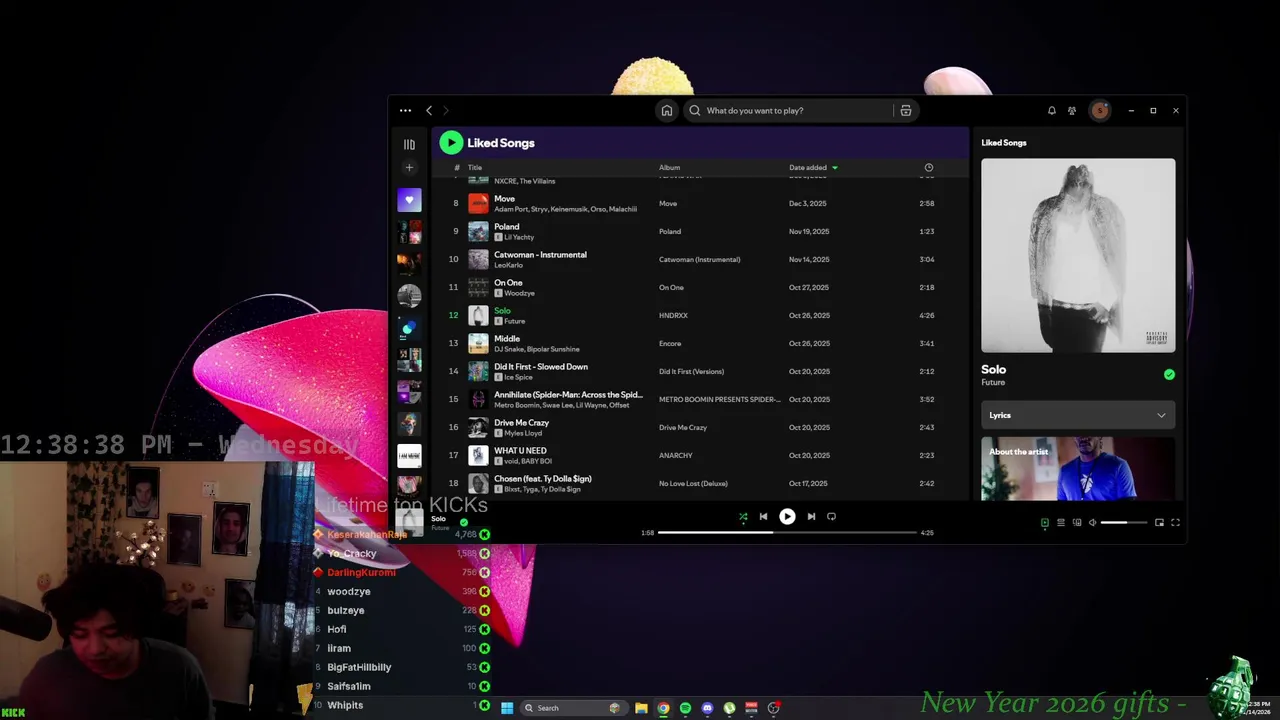Select the song 'Drive Me Crazy'
This screenshot has height=720, width=1280.
pos(521,422)
